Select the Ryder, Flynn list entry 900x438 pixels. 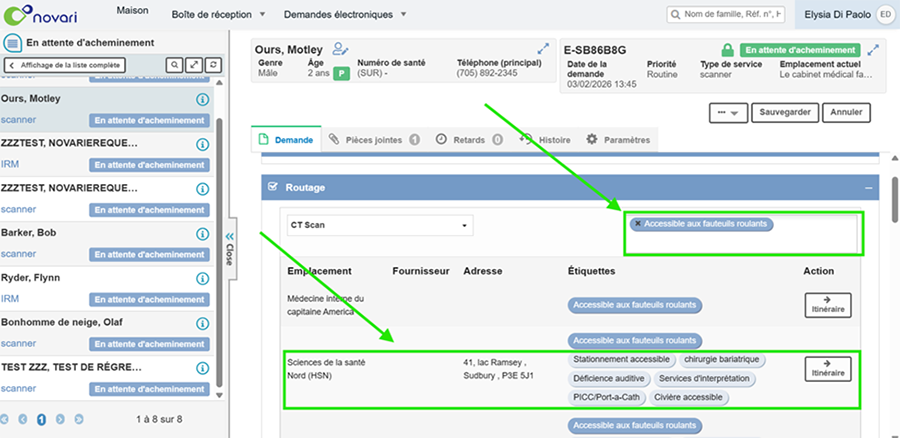(x=107, y=288)
